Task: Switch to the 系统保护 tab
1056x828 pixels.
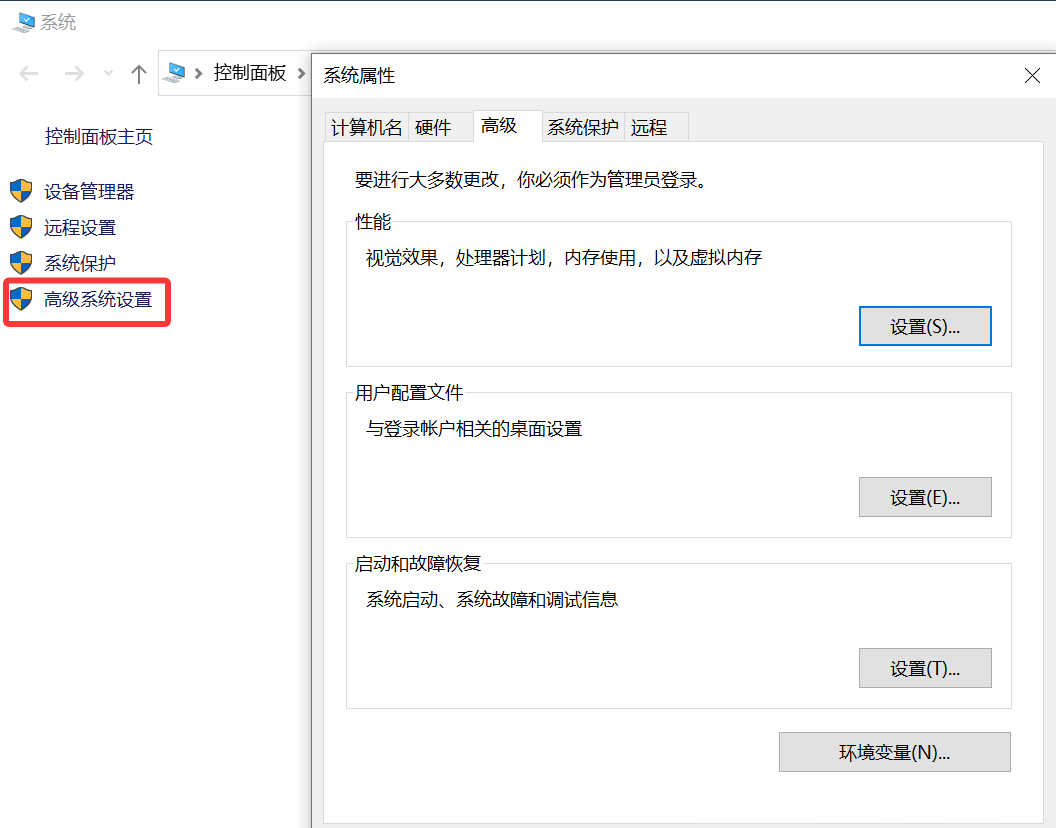Action: click(x=582, y=126)
